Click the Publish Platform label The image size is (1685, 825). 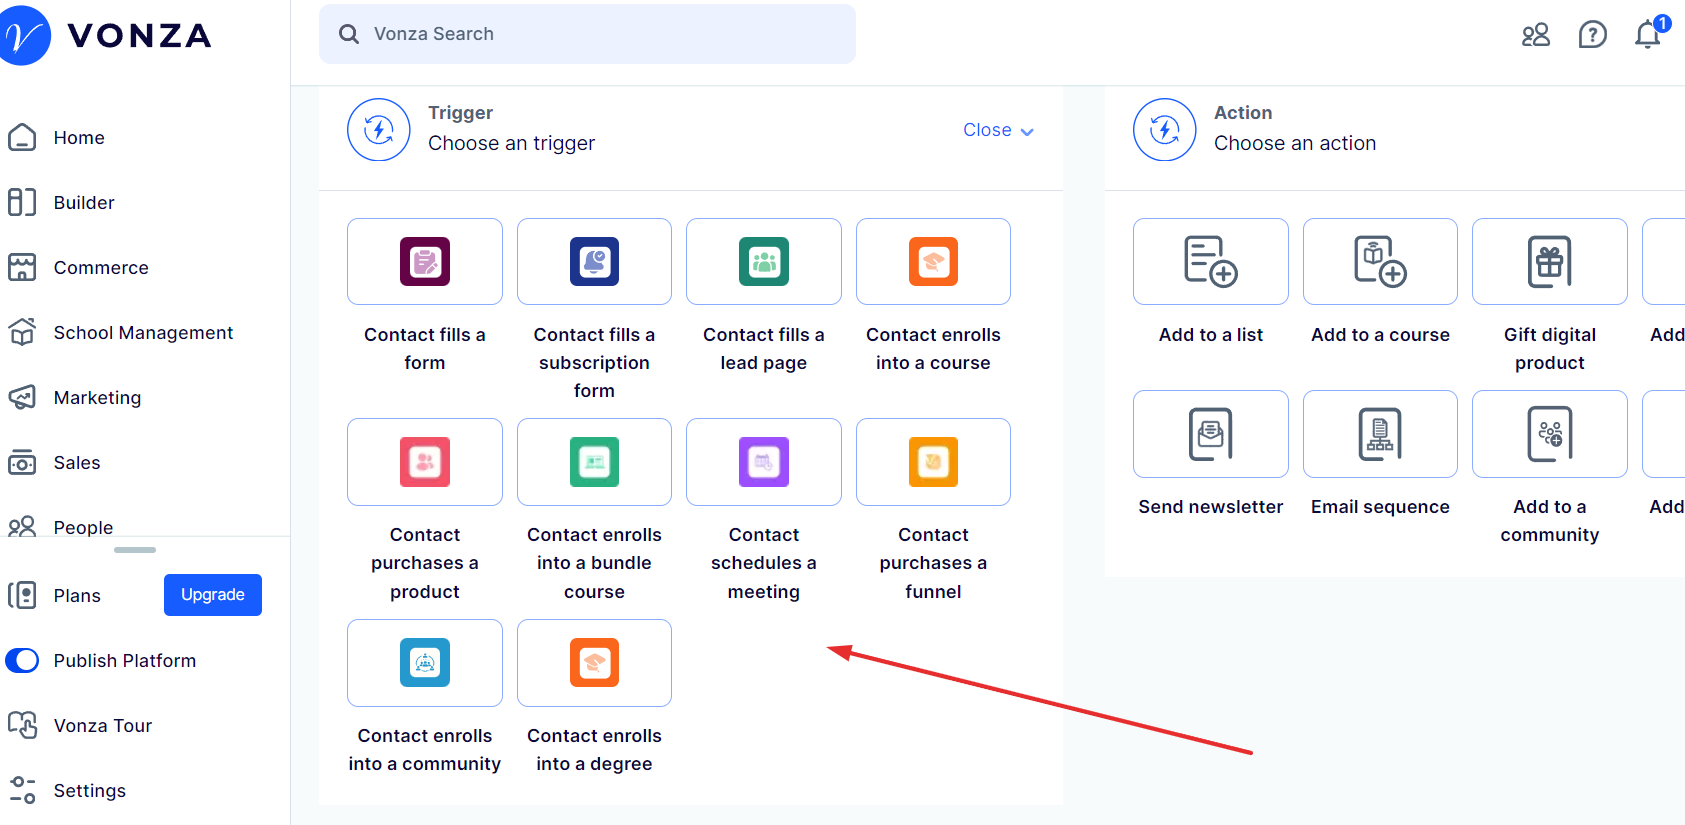pos(125,661)
